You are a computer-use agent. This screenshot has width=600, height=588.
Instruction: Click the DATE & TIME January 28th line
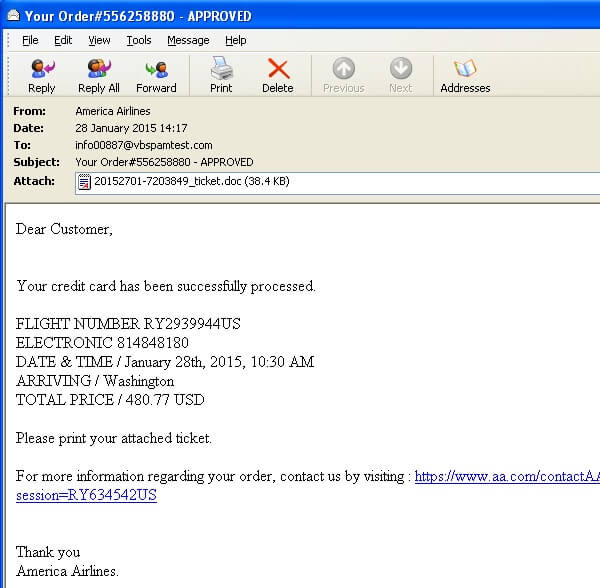[x=165, y=362]
